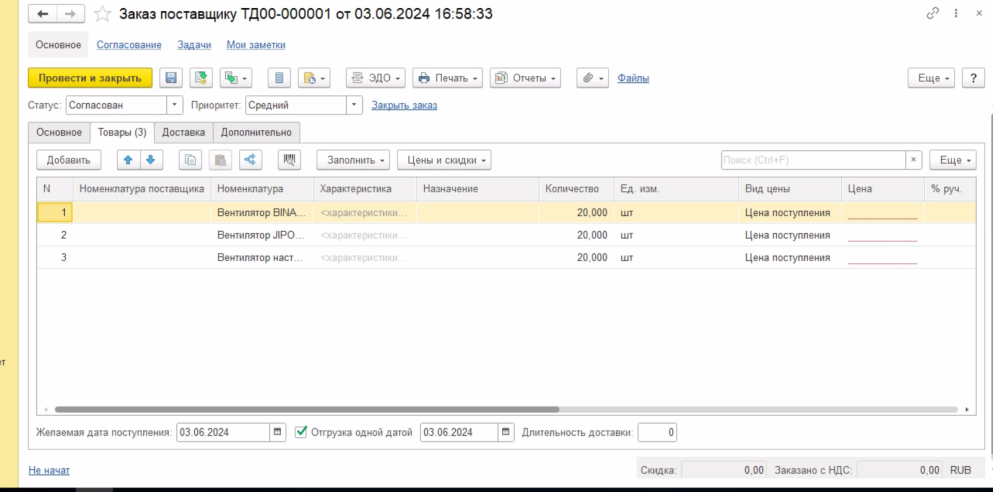Open the Дополнительно tab
The image size is (993, 492).
point(256,132)
